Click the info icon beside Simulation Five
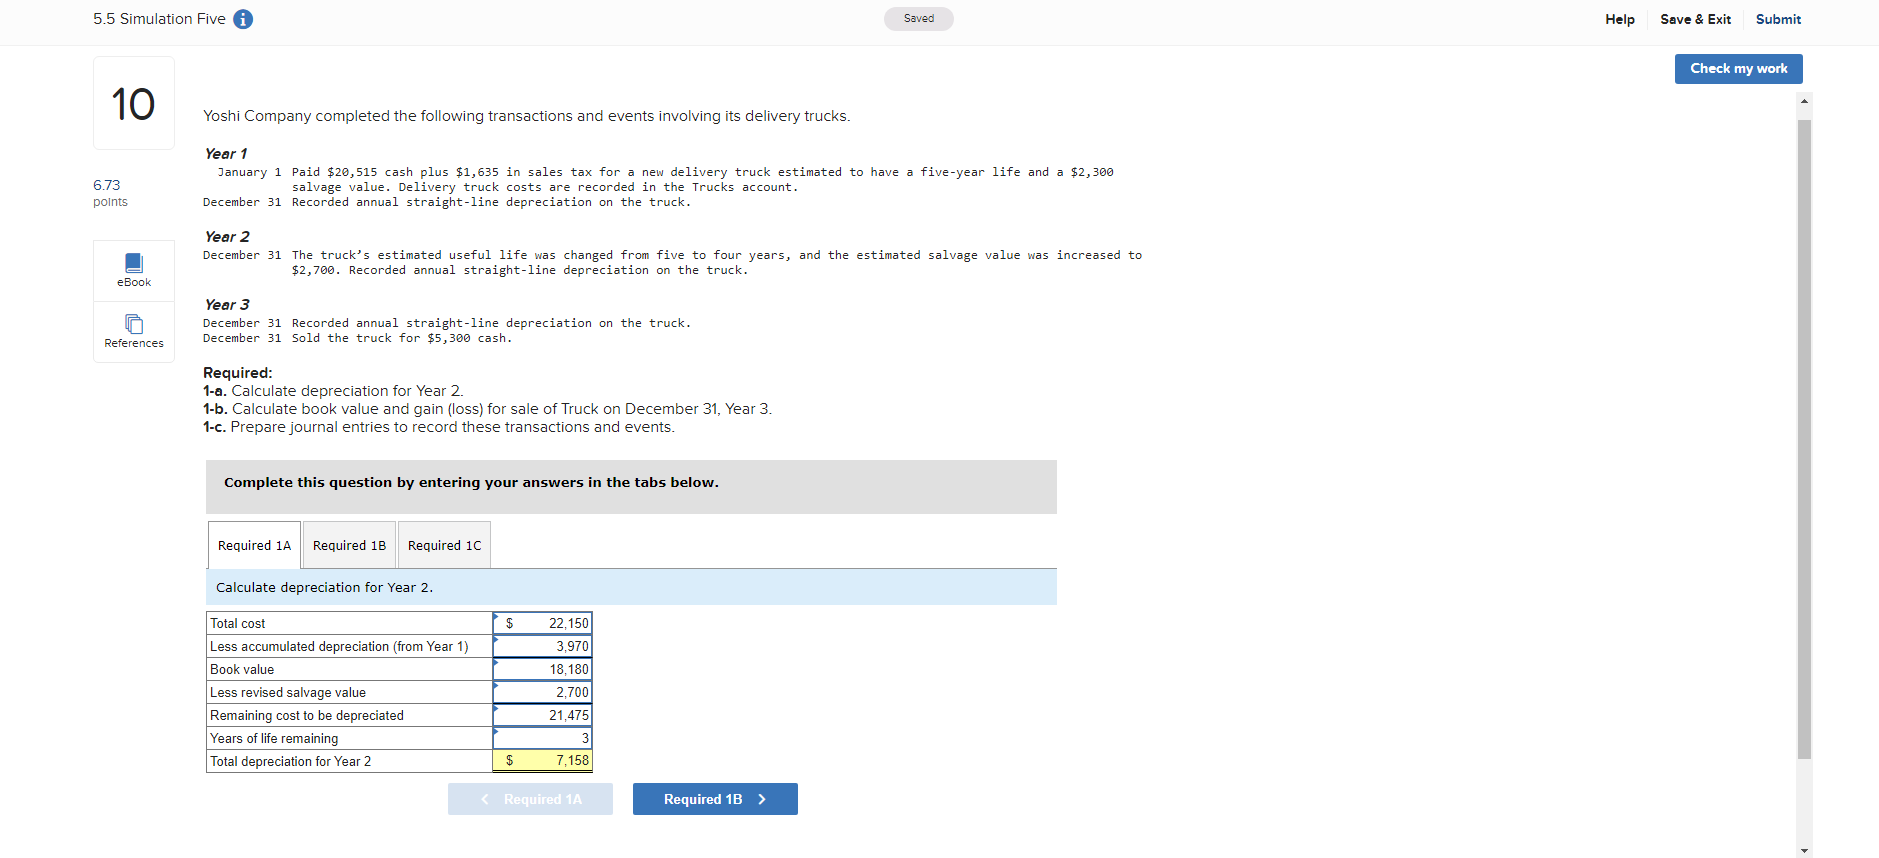 coord(243,19)
